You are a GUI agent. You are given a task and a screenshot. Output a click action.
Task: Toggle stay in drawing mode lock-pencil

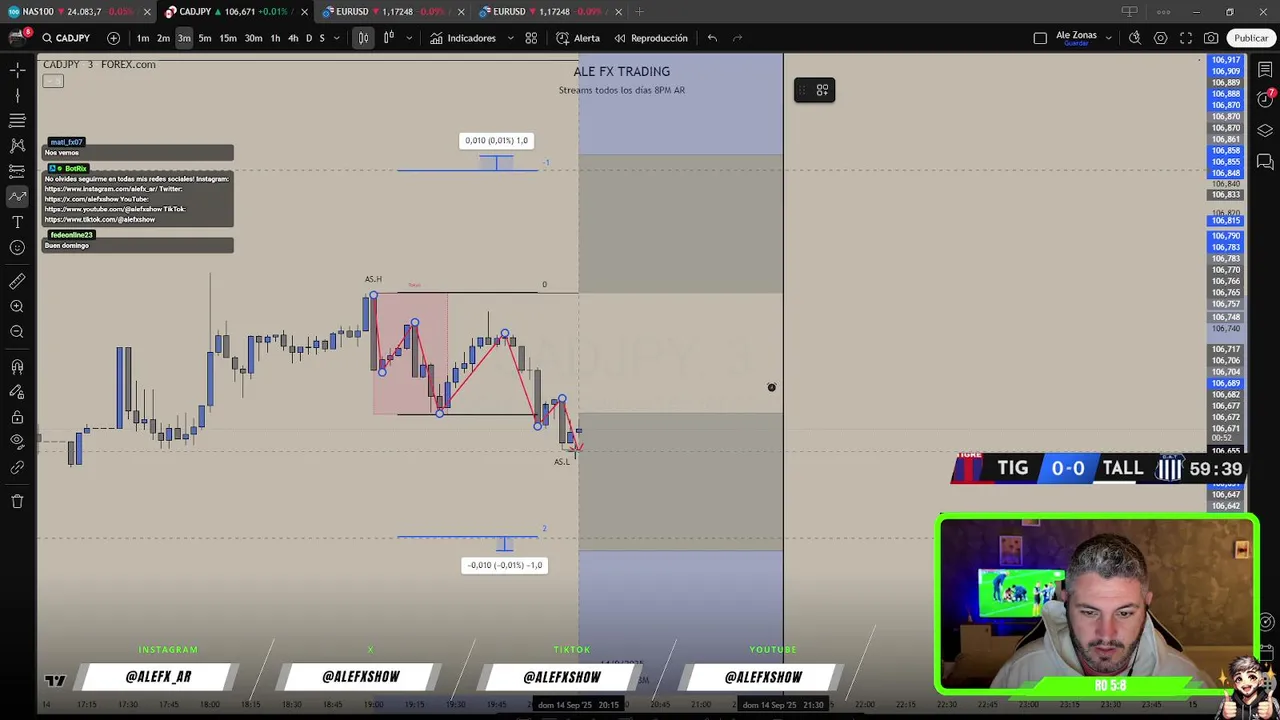click(x=17, y=392)
